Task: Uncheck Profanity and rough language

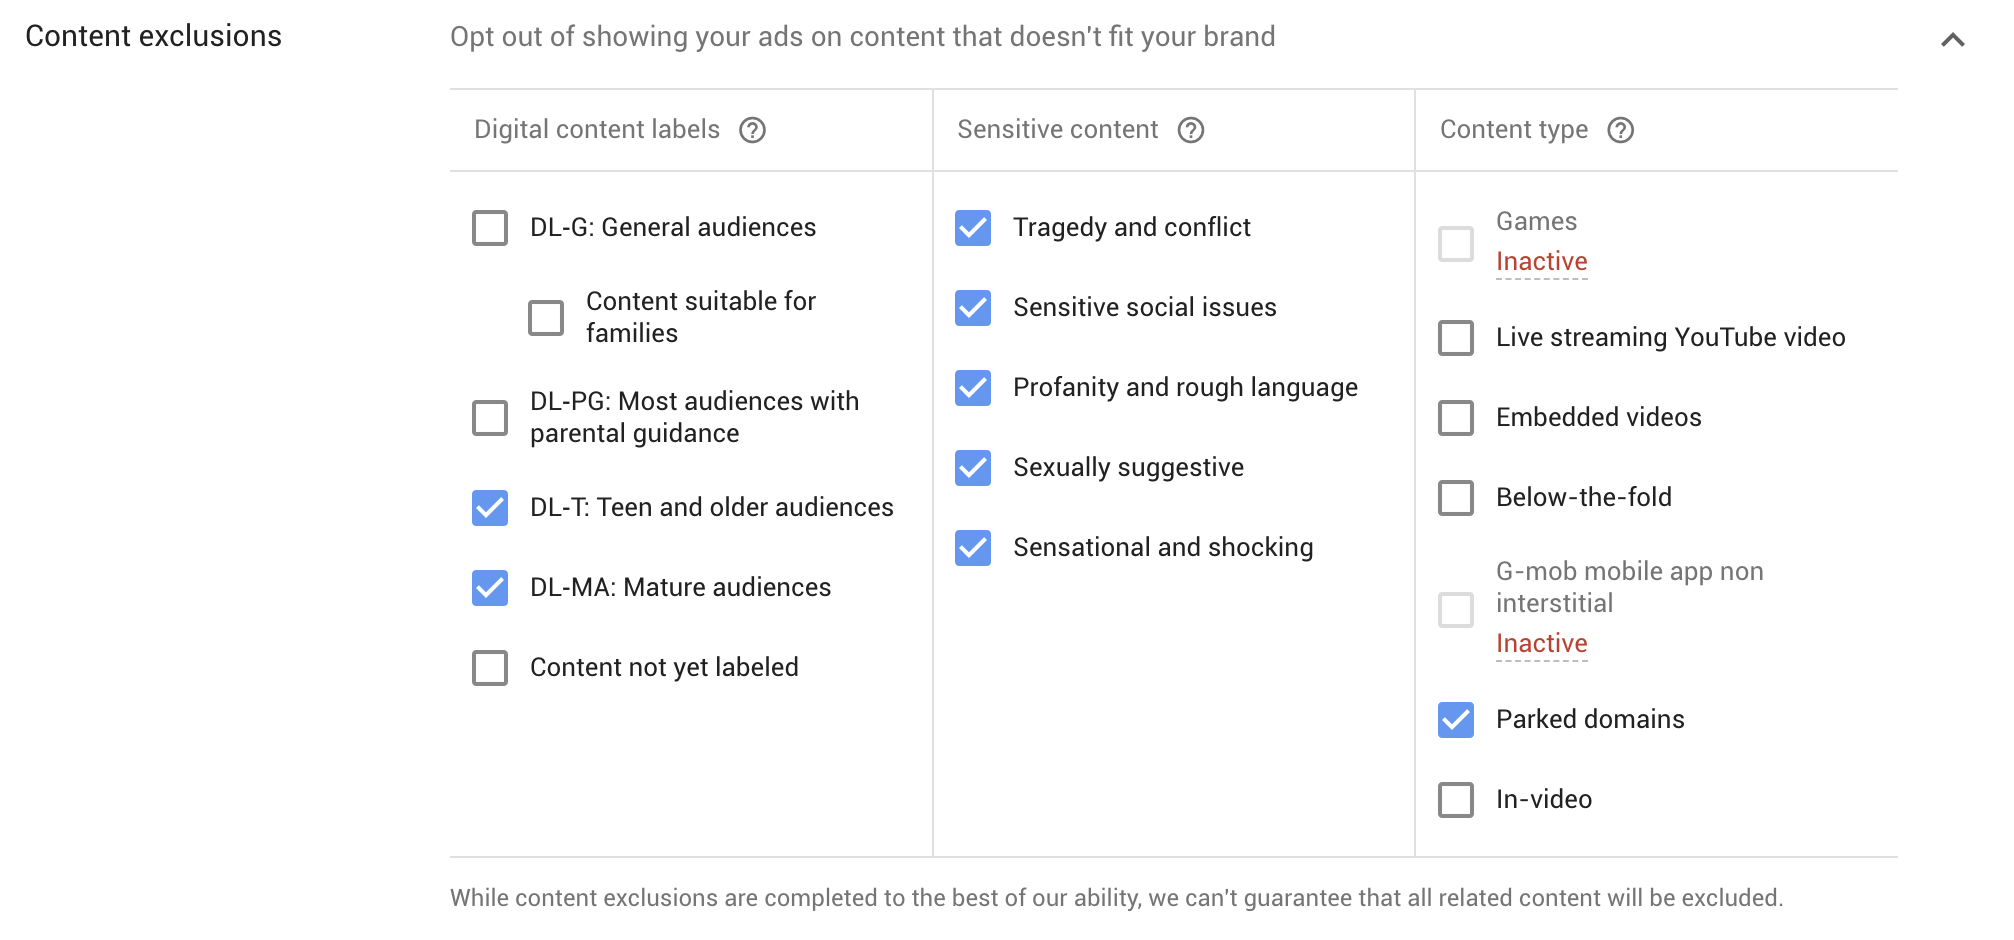Action: pyautogui.click(x=972, y=388)
